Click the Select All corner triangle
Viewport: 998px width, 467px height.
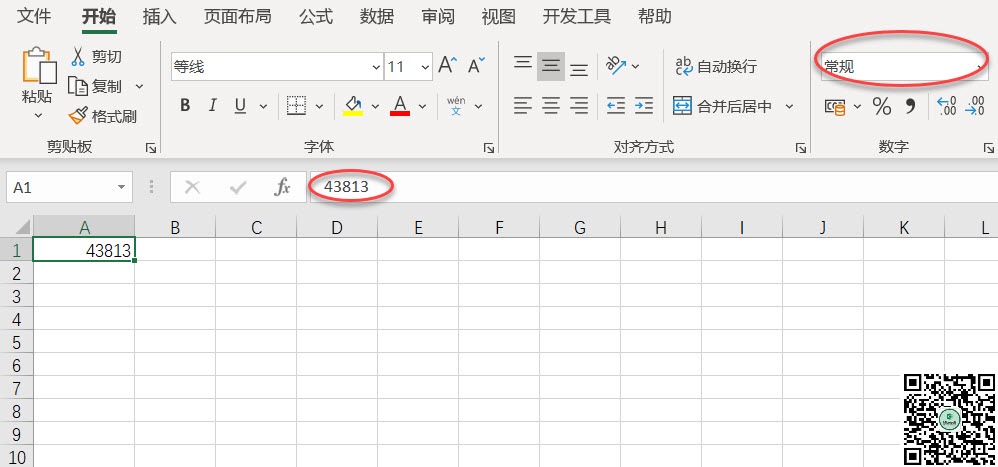tap(22, 227)
